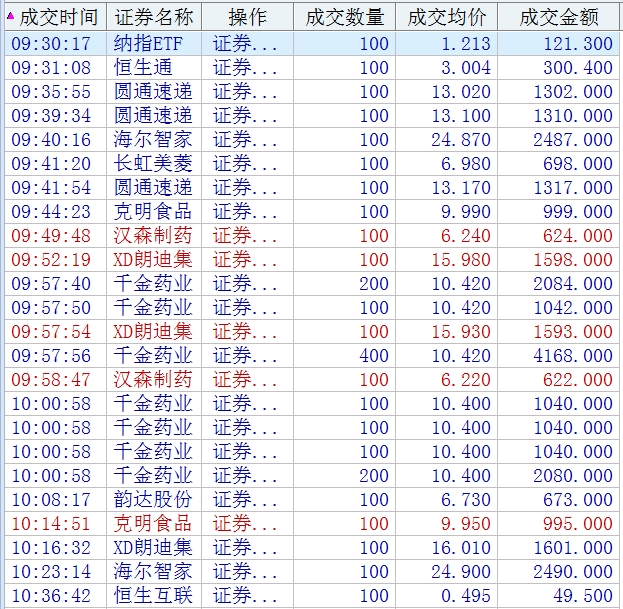Select time cell 09:57:54

pos(51,331)
